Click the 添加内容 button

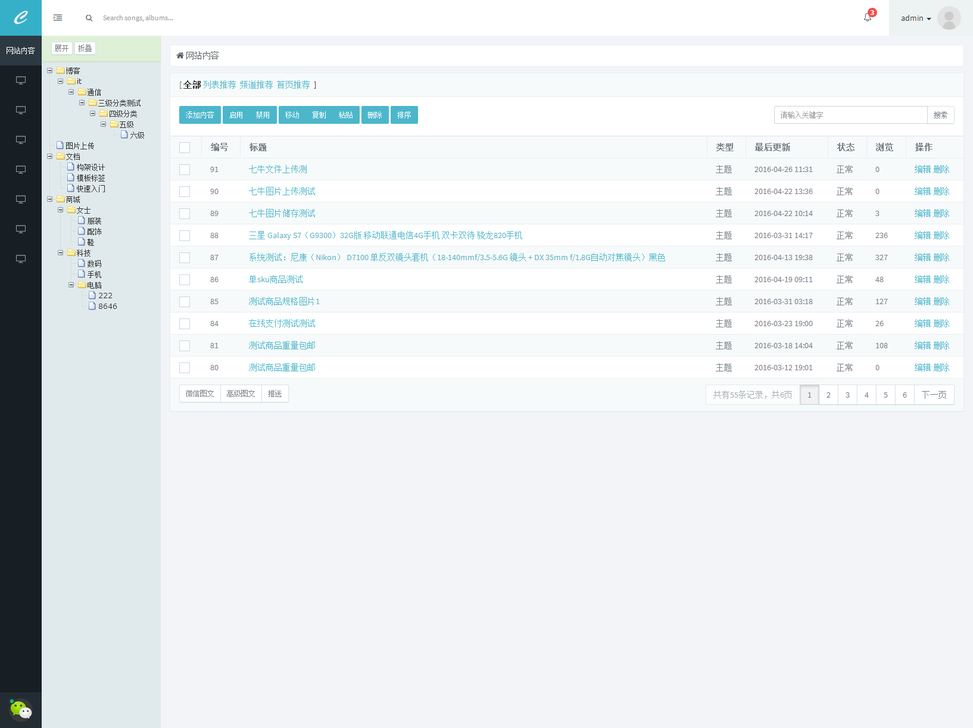pyautogui.click(x=200, y=115)
